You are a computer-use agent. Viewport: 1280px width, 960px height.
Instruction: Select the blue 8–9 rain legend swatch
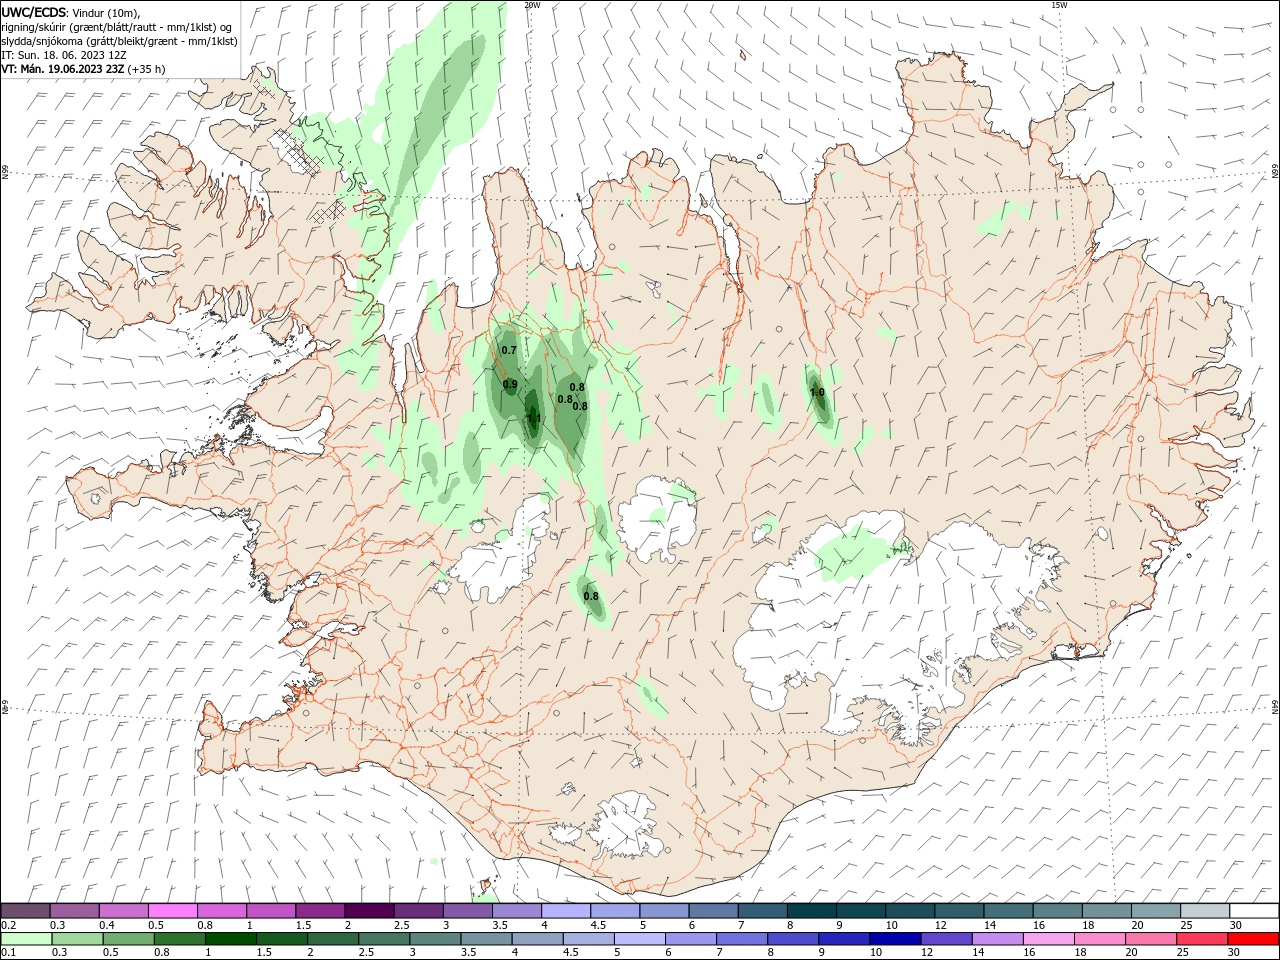(792, 939)
